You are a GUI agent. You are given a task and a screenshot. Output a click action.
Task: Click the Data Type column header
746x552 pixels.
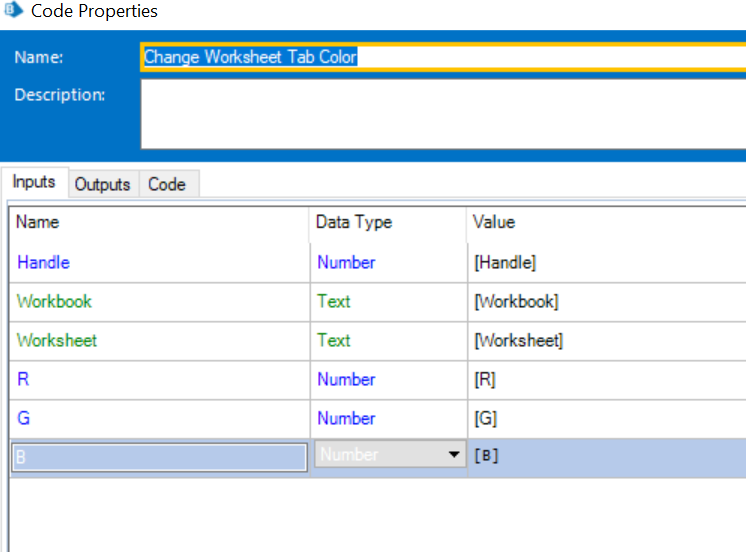(x=354, y=223)
